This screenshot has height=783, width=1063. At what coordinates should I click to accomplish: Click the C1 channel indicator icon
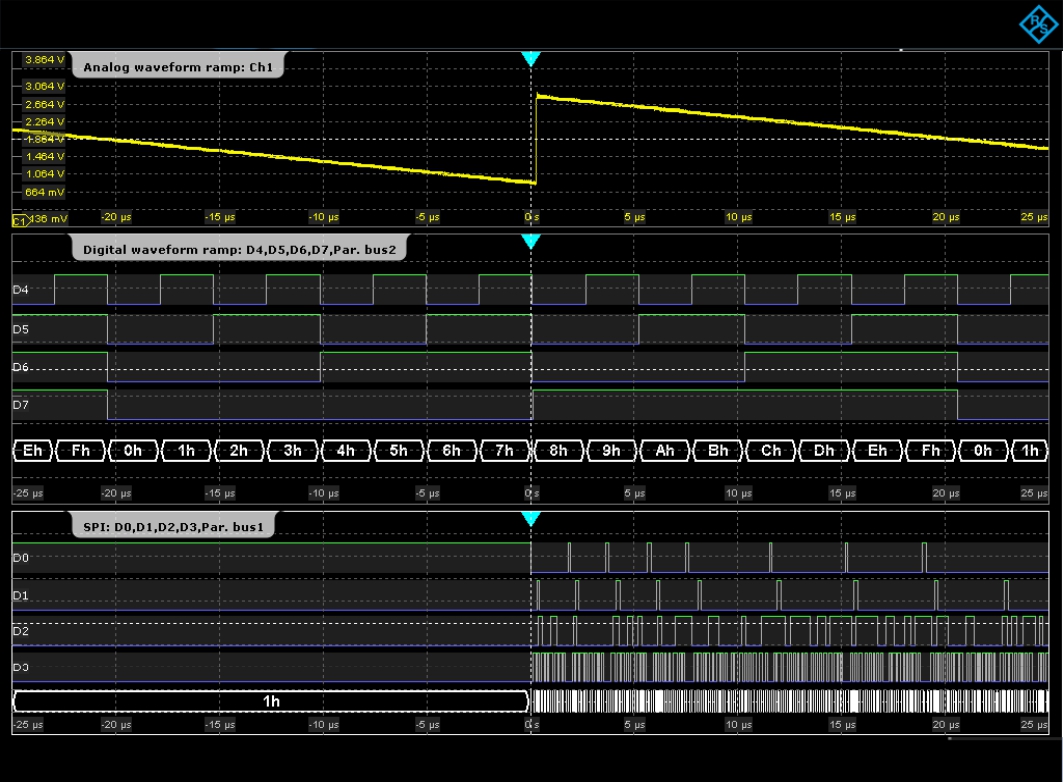(x=19, y=221)
